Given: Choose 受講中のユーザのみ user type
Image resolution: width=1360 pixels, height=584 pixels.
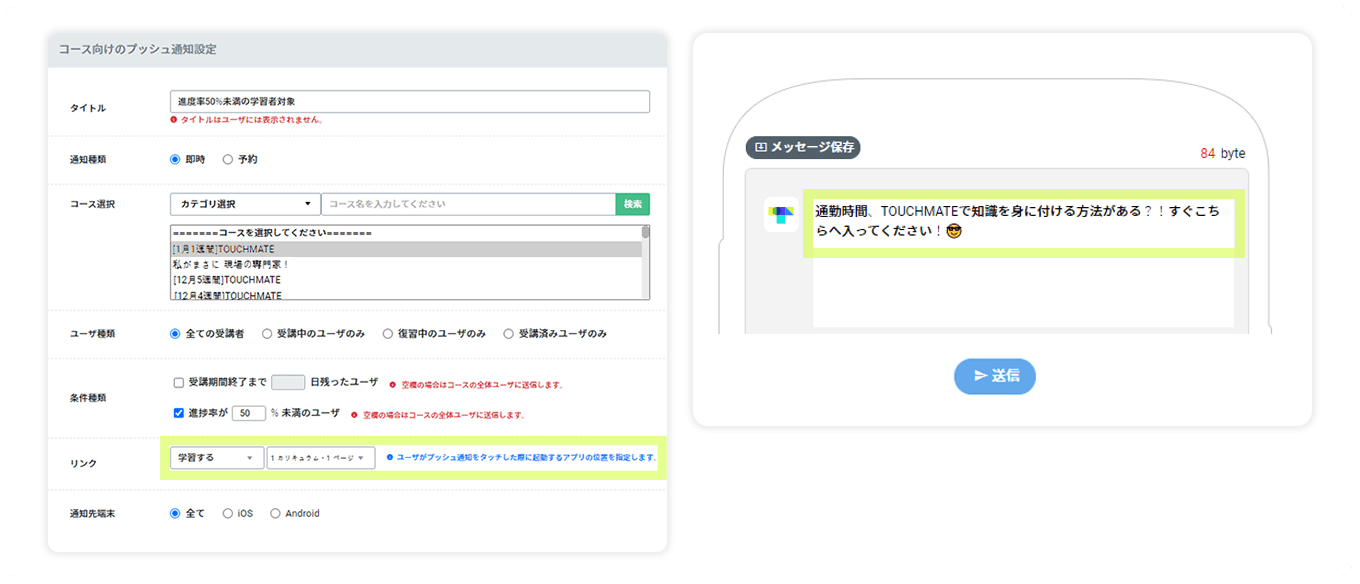Looking at the screenshot, I should 267,334.
